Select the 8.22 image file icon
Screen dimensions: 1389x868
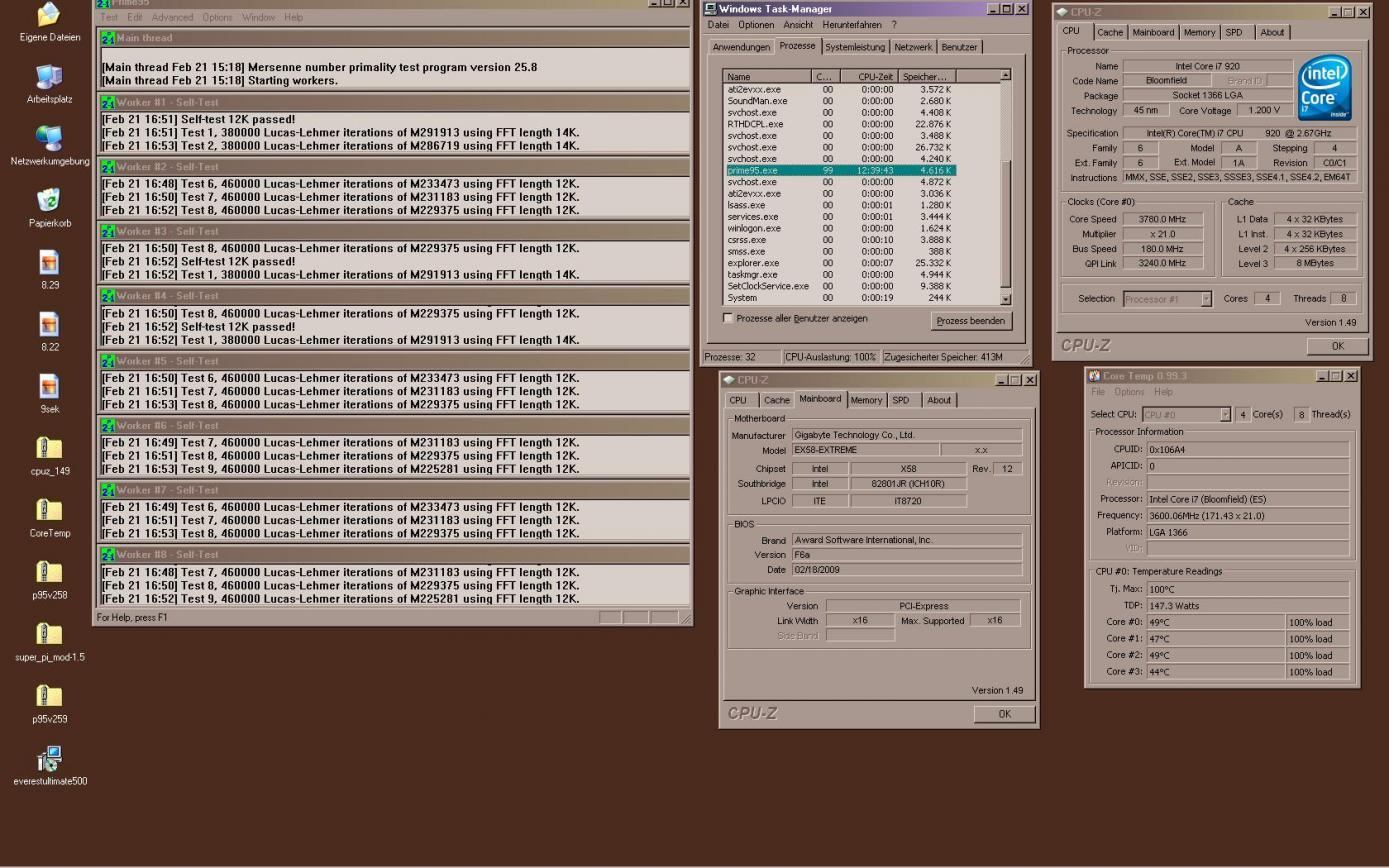[49, 326]
